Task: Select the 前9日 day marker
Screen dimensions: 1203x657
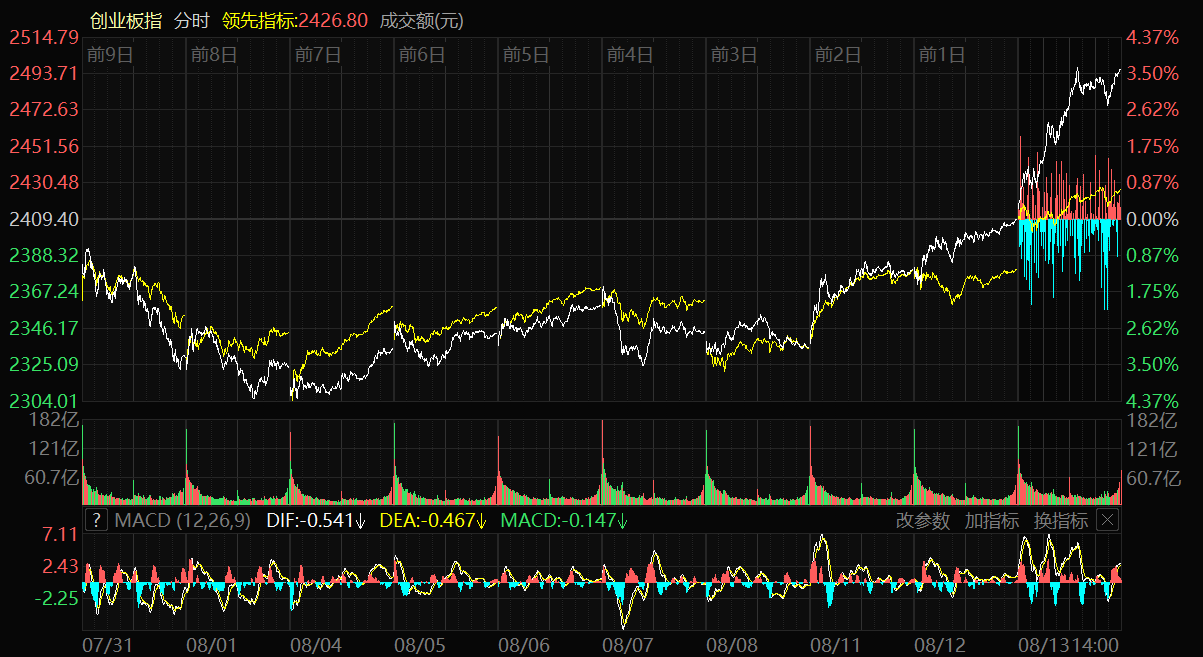Action: pos(110,55)
